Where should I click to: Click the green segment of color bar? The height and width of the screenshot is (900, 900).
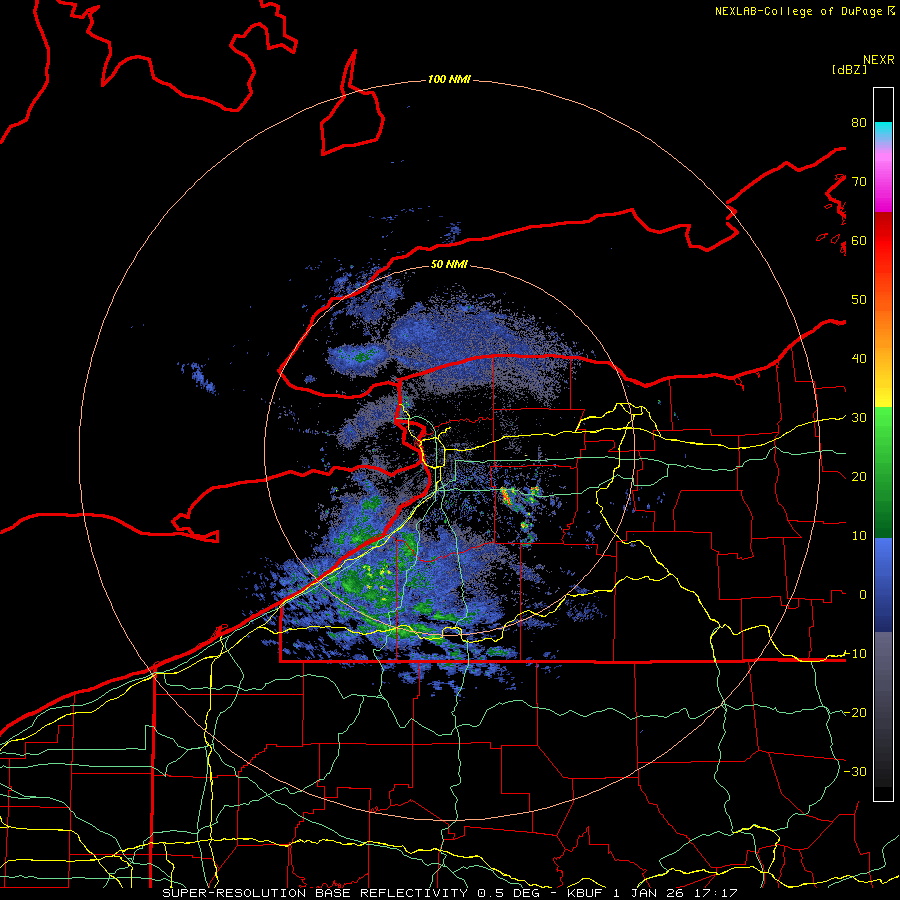(883, 472)
